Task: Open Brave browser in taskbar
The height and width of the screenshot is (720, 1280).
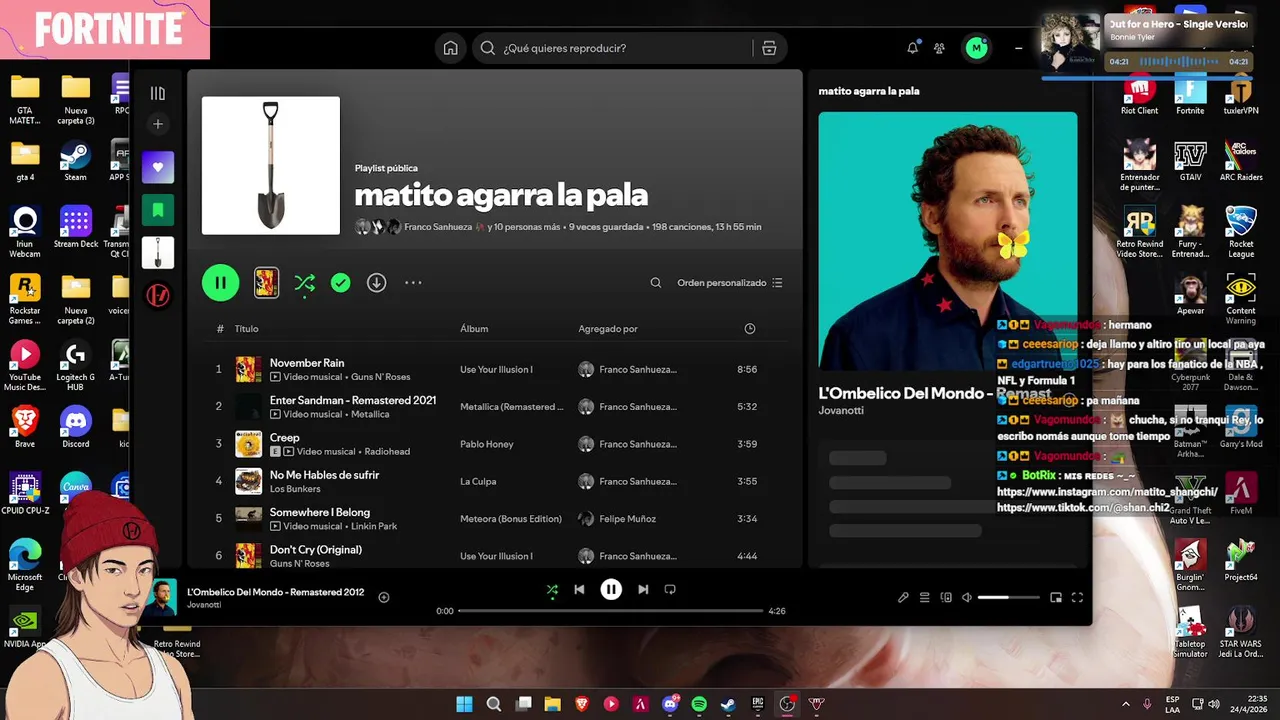Action: click(x=582, y=704)
